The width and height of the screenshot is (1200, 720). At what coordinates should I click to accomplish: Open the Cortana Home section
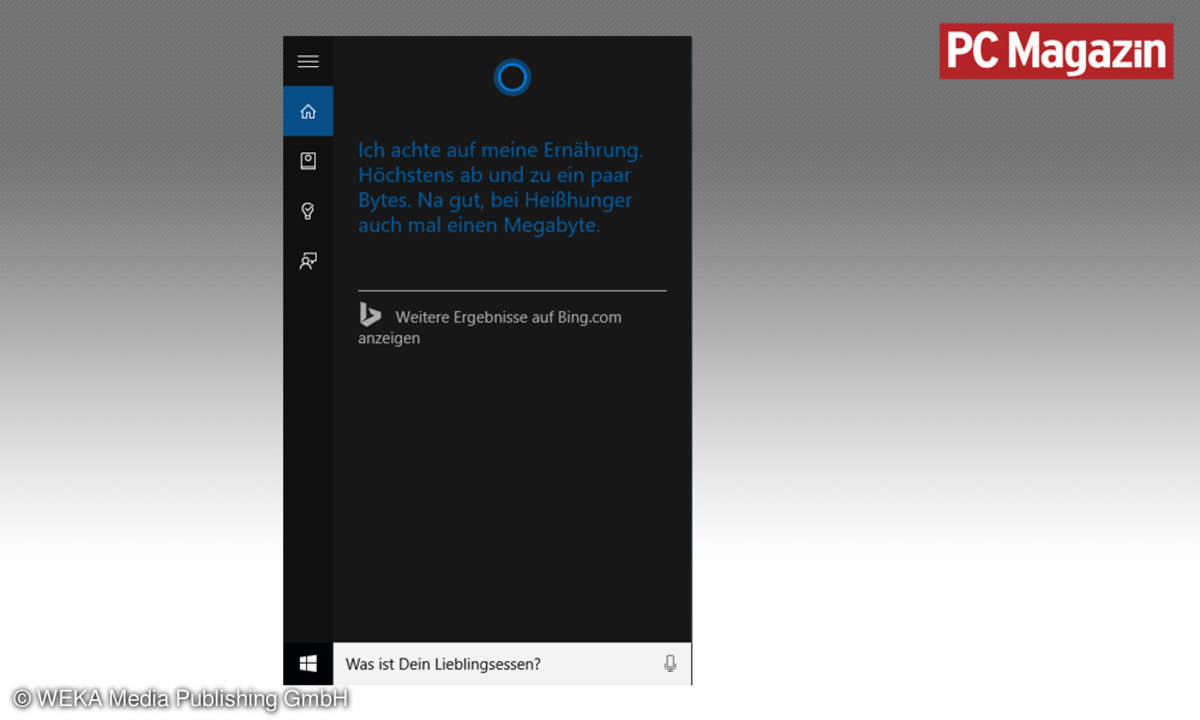click(308, 111)
